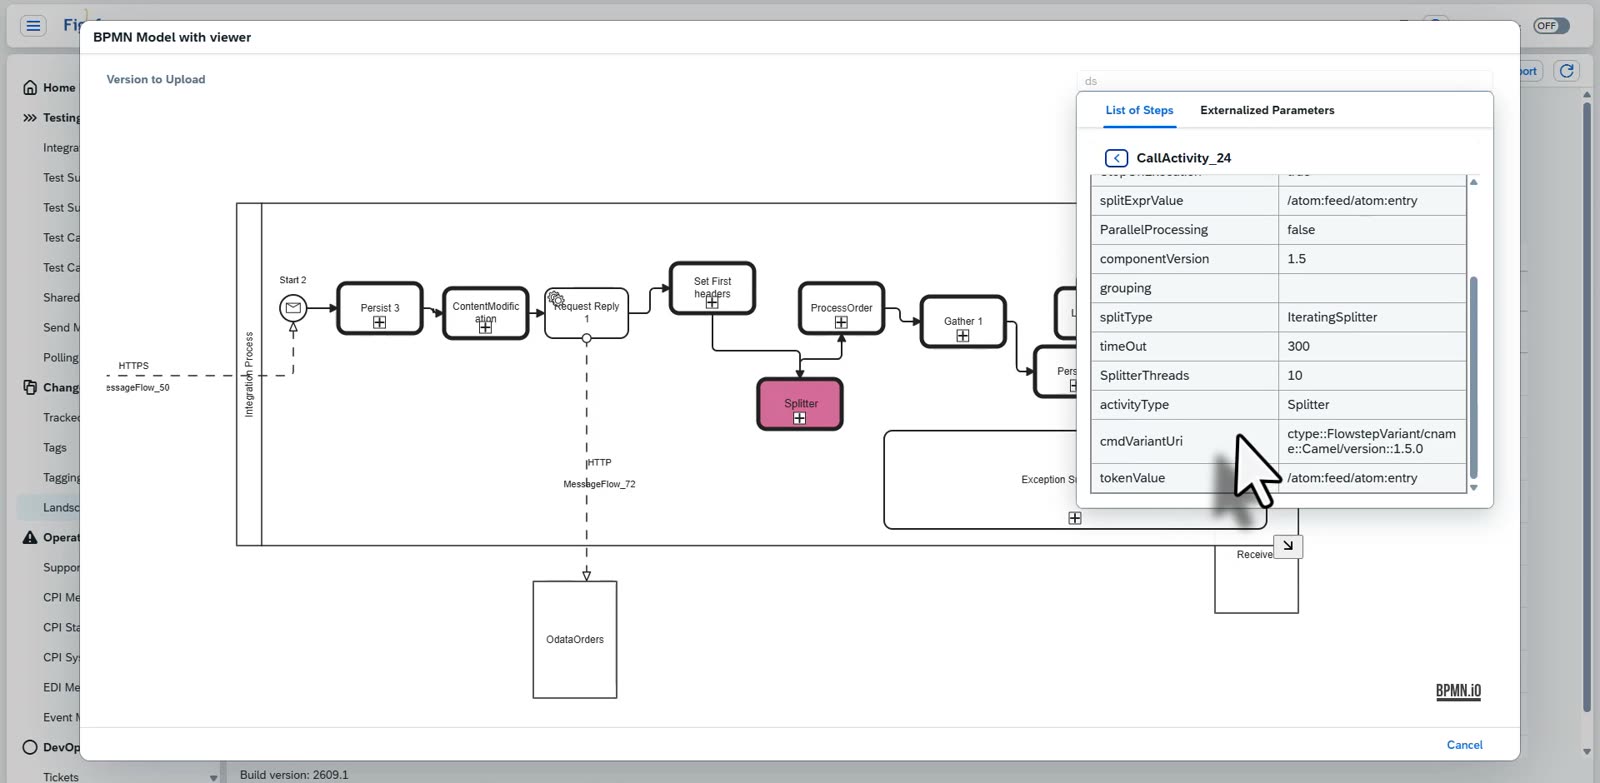The image size is (1600, 783).
Task: Focus the search field containing 'ds'
Action: coord(1284,81)
